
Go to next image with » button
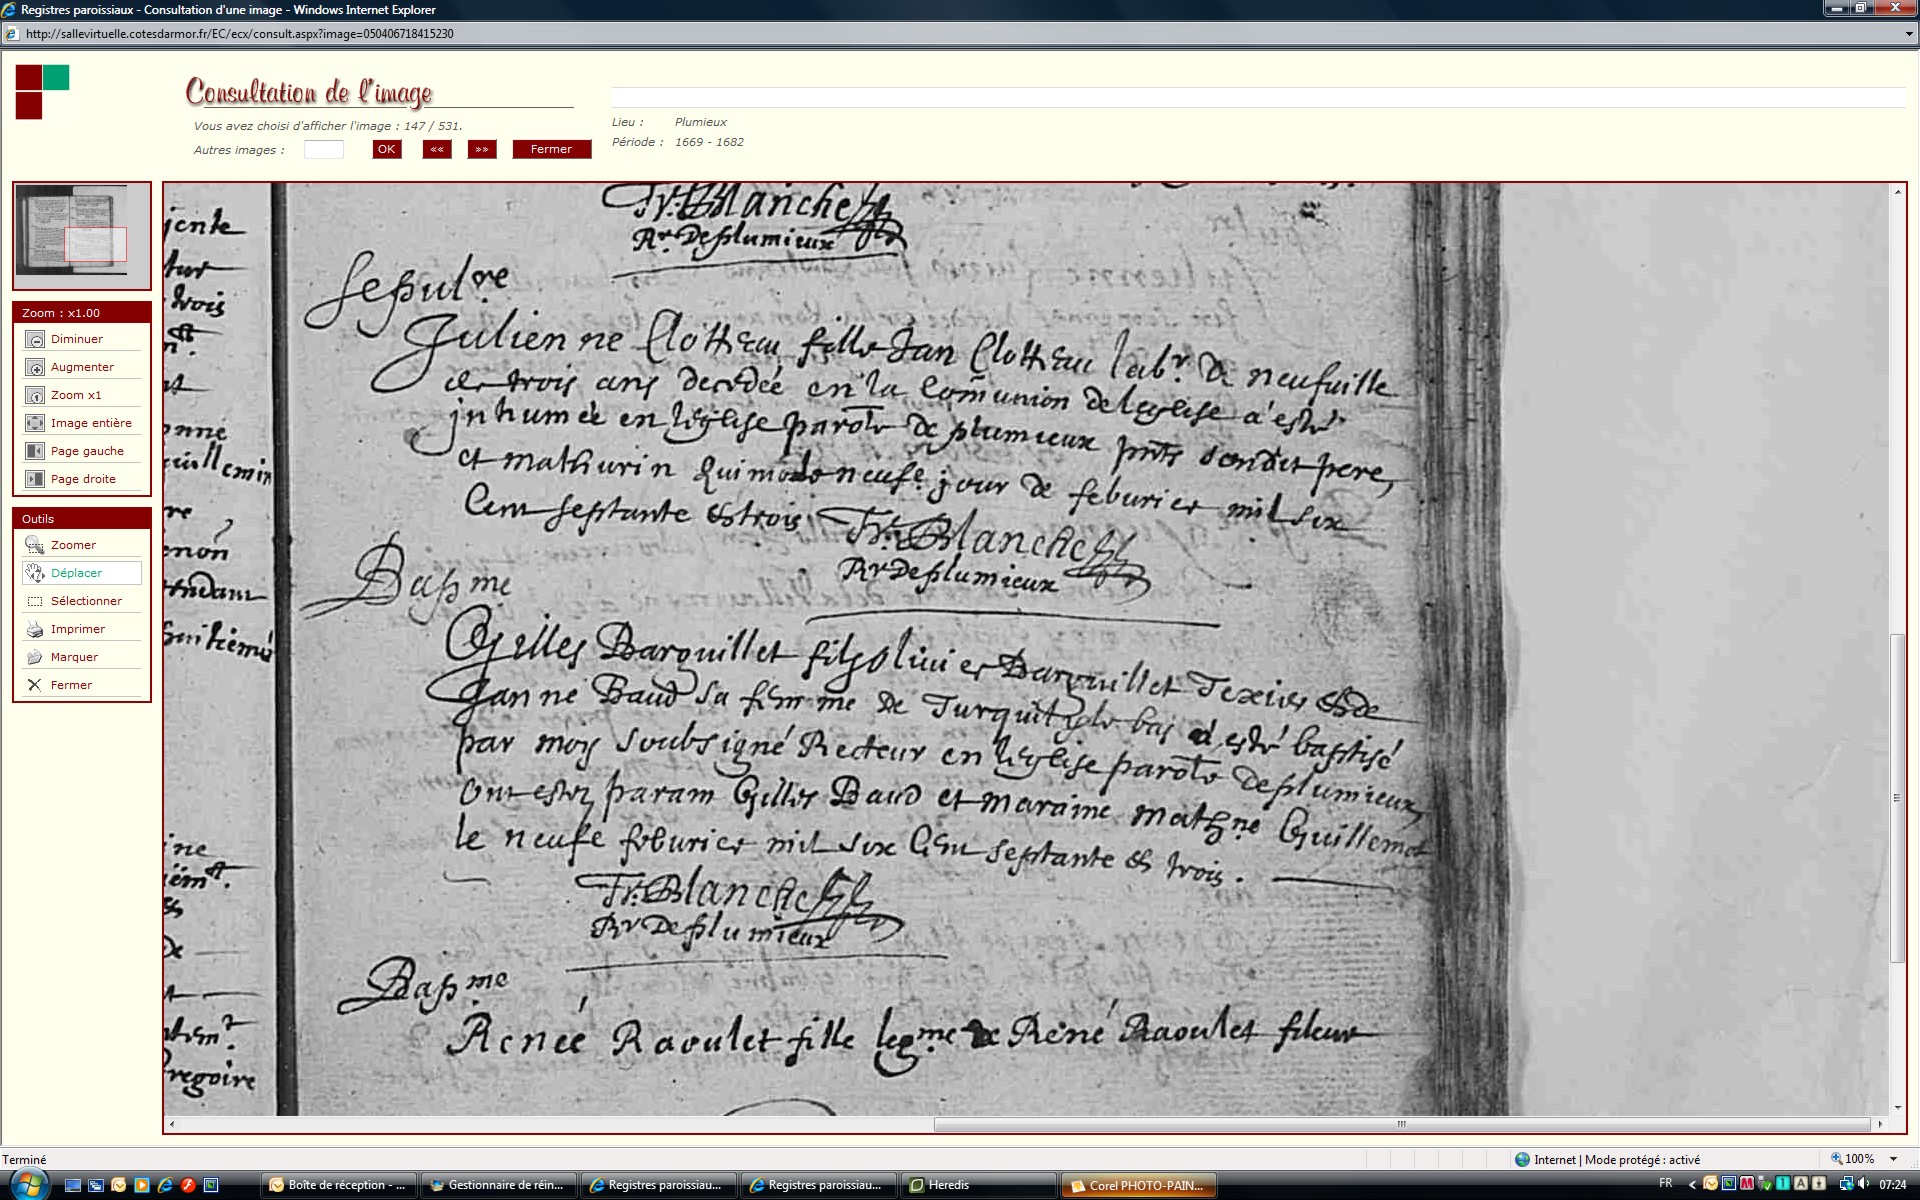[482, 150]
